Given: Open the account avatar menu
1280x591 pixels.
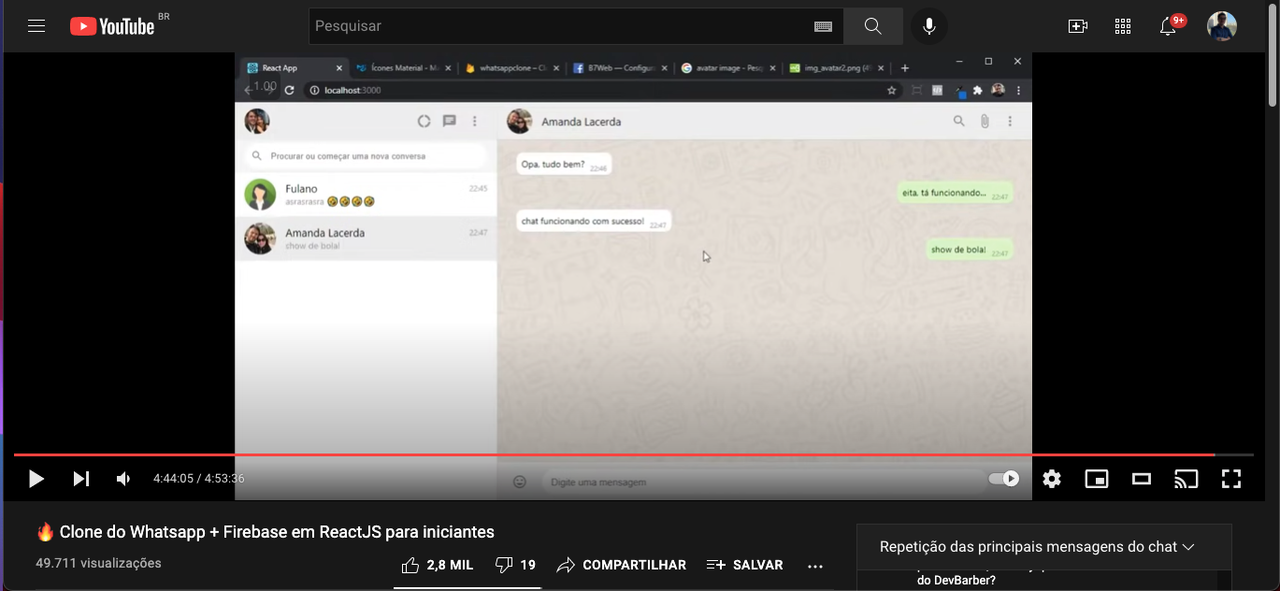Looking at the screenshot, I should pos(1222,26).
